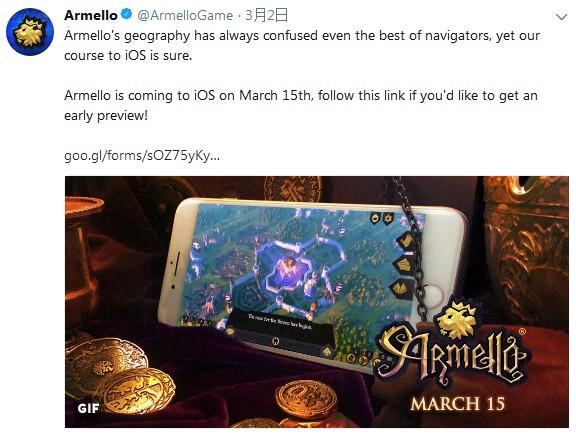
Task: Click the tweet text about iOS March 15th
Action: click(x=301, y=105)
